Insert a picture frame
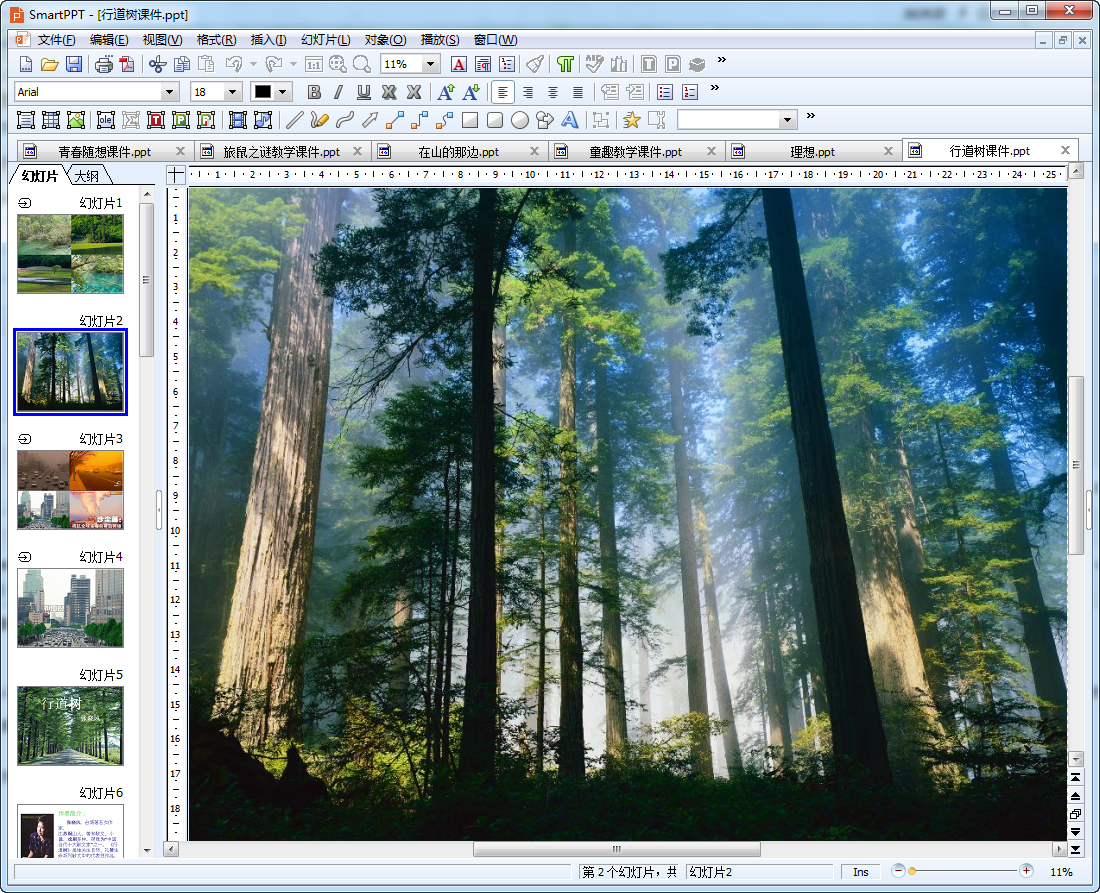Screen dimensions: 1100x893 point(76,120)
